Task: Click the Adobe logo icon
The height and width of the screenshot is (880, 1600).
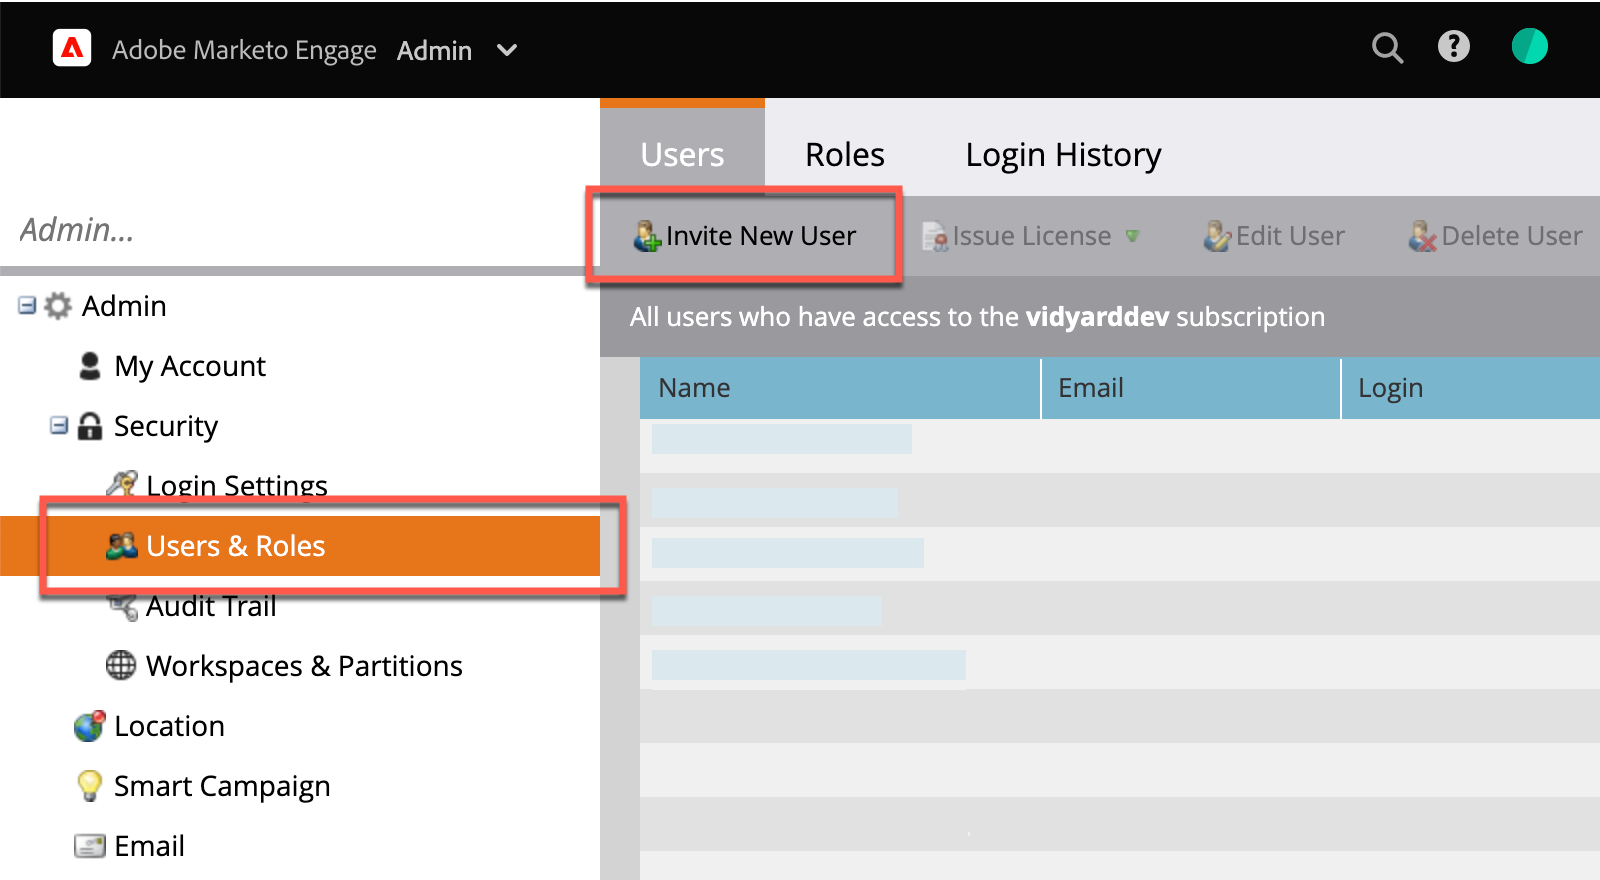Action: coord(72,48)
